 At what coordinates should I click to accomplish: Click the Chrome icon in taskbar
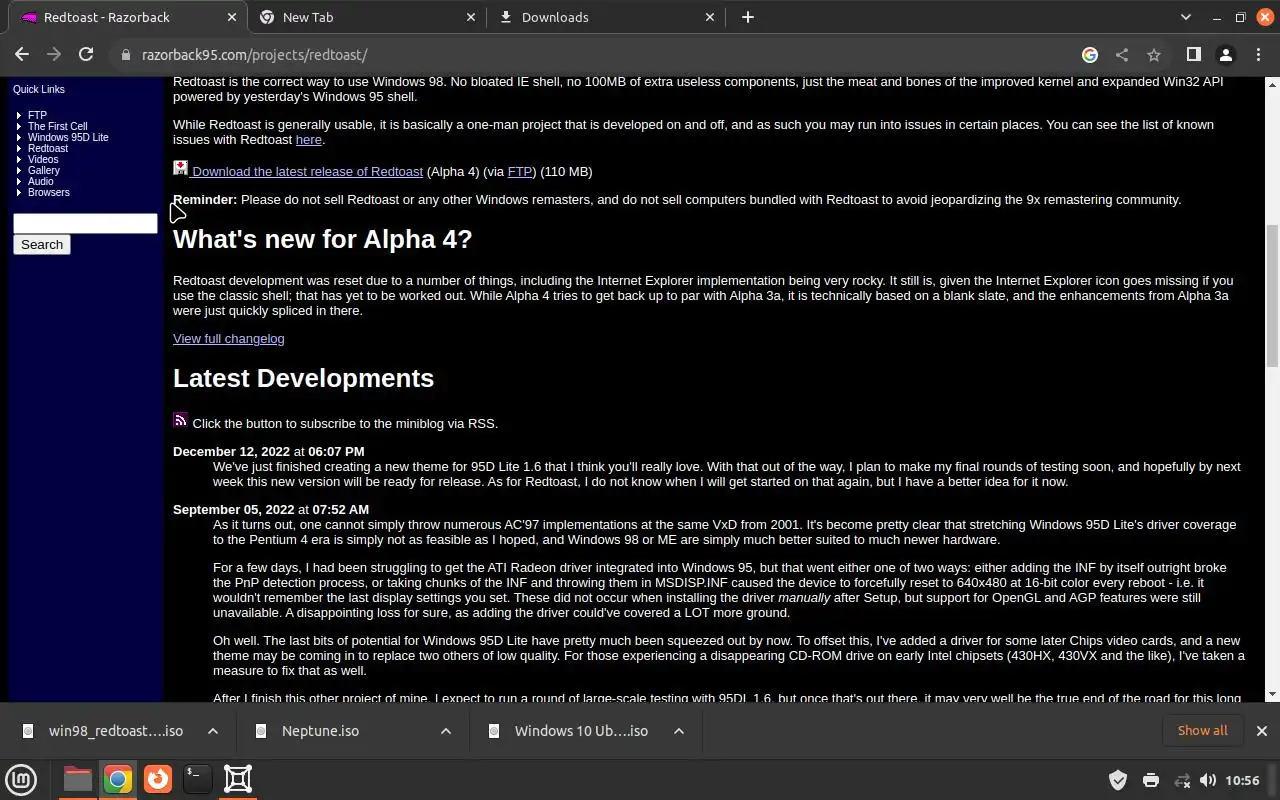point(118,779)
